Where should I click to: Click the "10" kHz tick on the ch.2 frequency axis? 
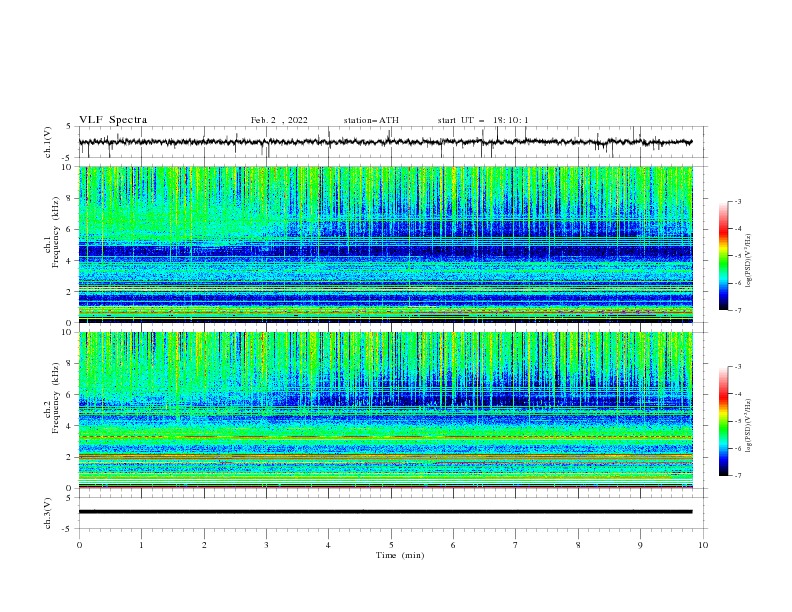tap(68, 332)
